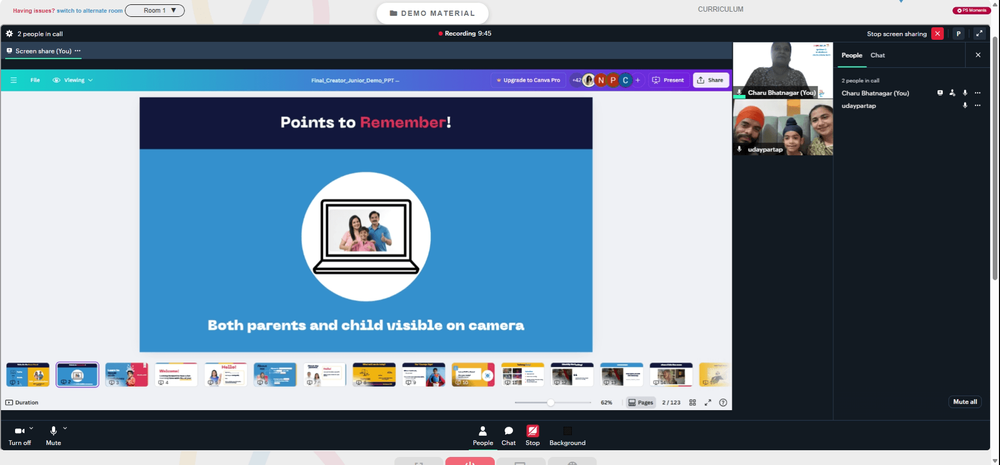Image resolution: width=1000 pixels, height=465 pixels.
Task: Expand microphone options chevron
Action: pyautogui.click(x=65, y=428)
